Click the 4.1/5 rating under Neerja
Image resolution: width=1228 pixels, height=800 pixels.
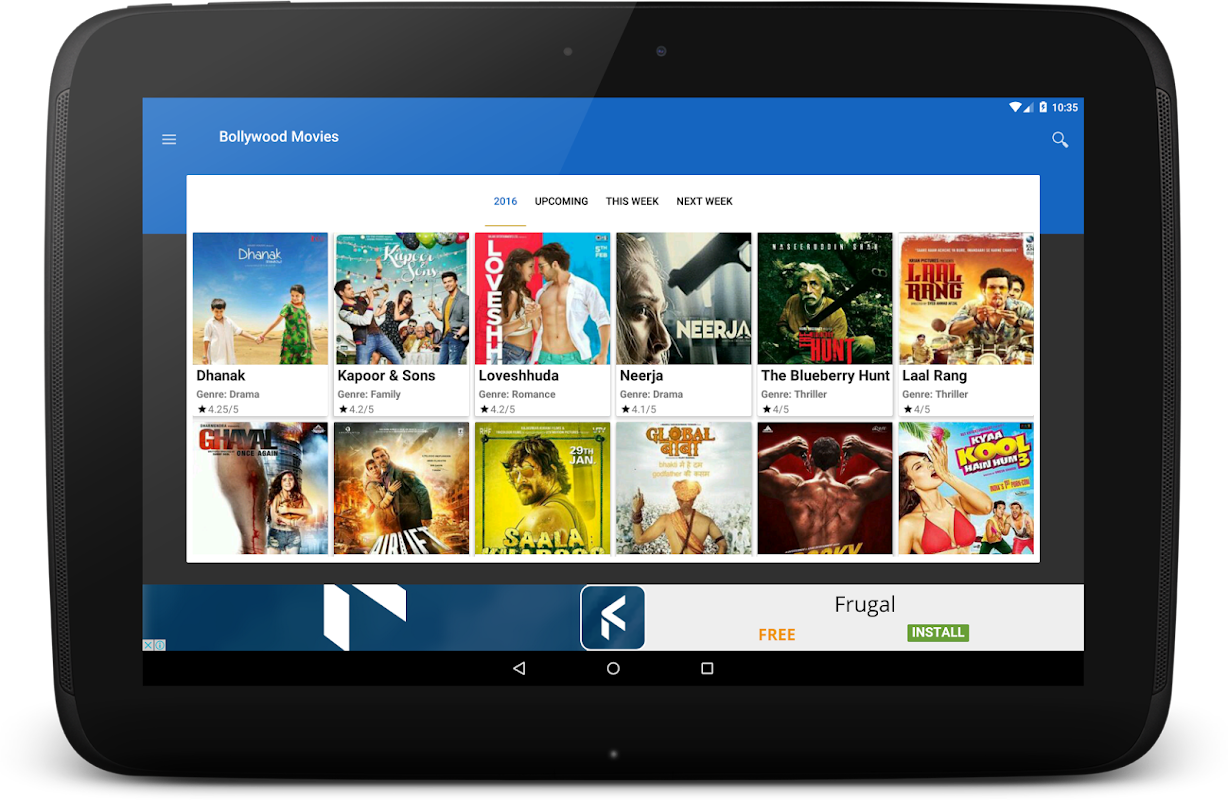click(x=638, y=409)
